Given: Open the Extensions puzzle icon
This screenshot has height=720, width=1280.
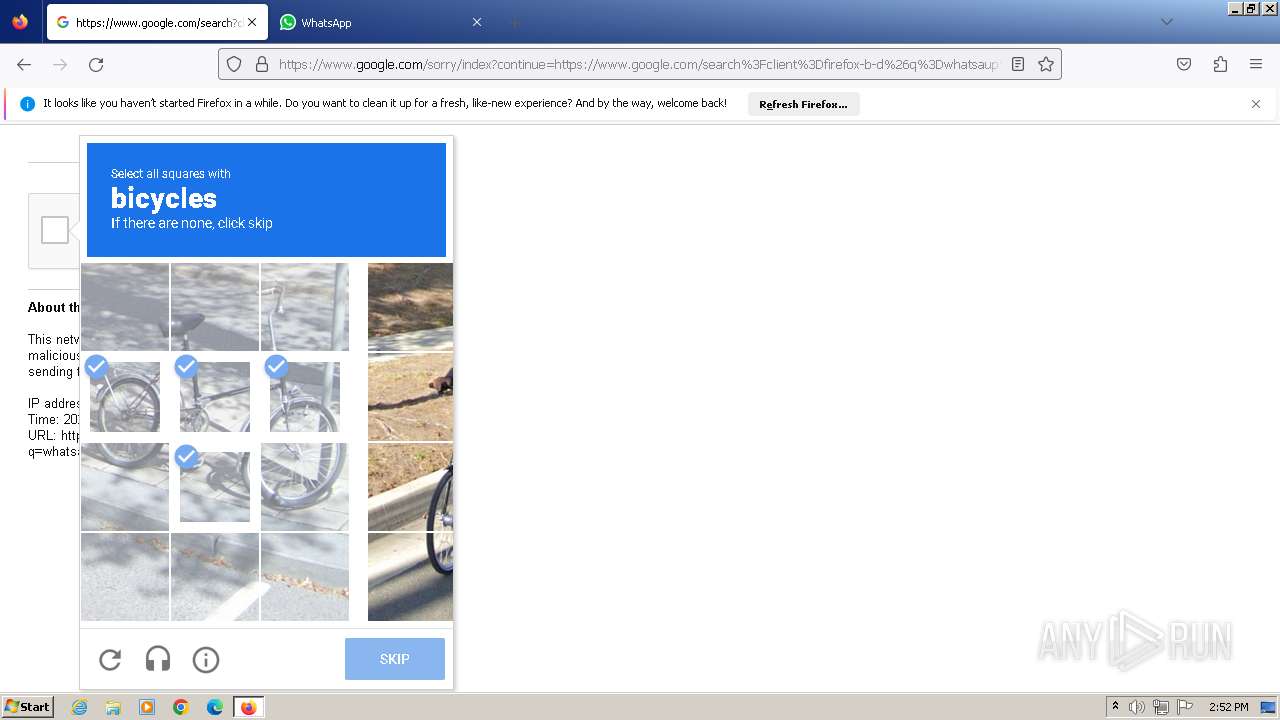Looking at the screenshot, I should click(1220, 64).
